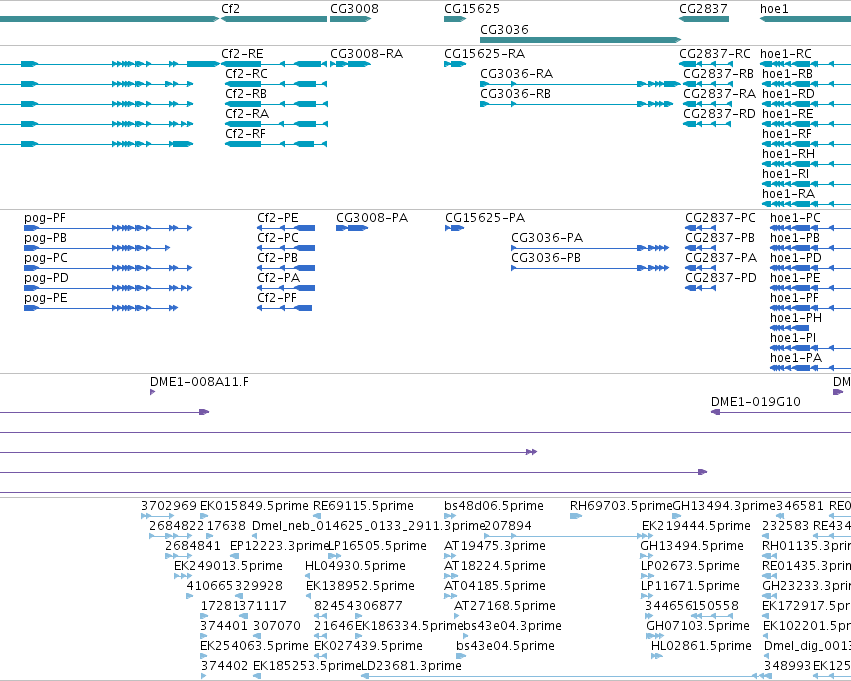Viewport: 851px width, 681px height.
Task: Select EST EP12223.3prime
Action: pos(280,546)
